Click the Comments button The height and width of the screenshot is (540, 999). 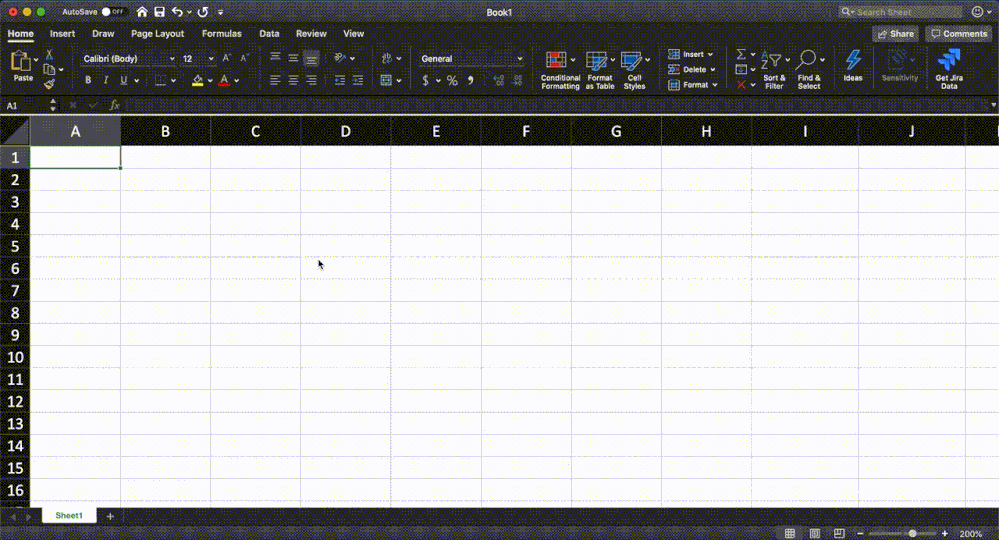point(959,34)
